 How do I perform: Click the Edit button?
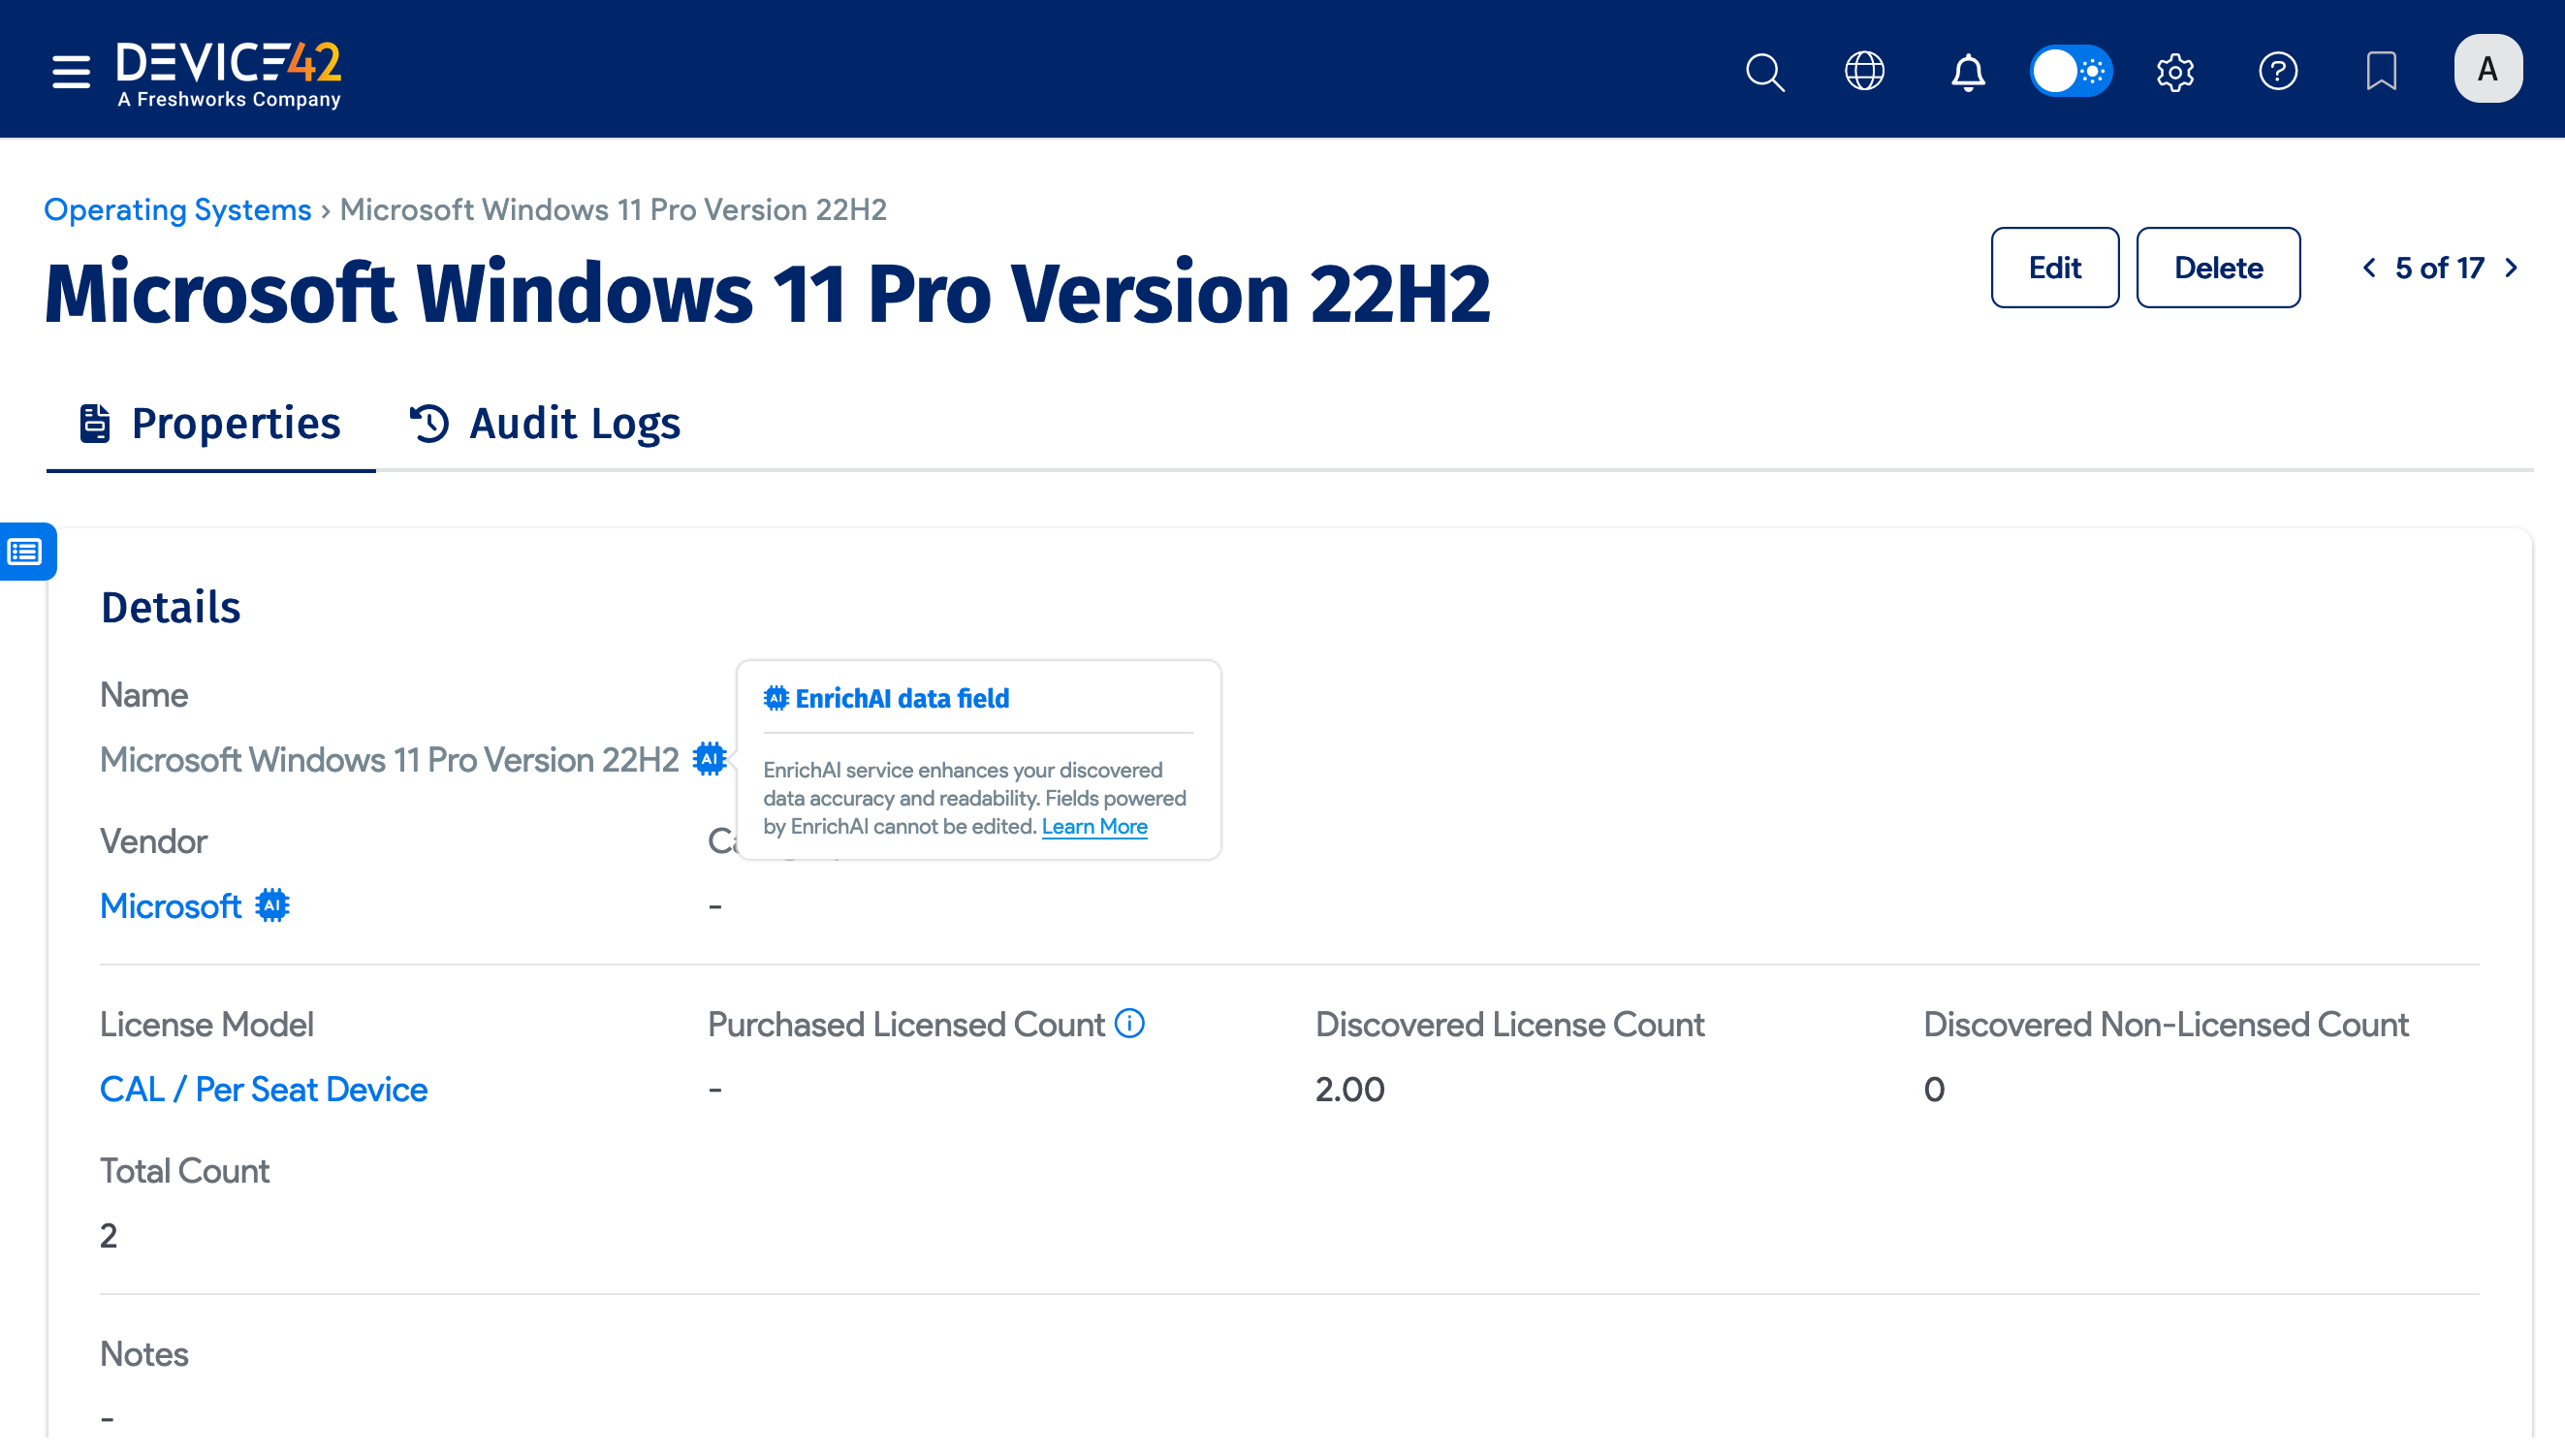pos(2055,267)
